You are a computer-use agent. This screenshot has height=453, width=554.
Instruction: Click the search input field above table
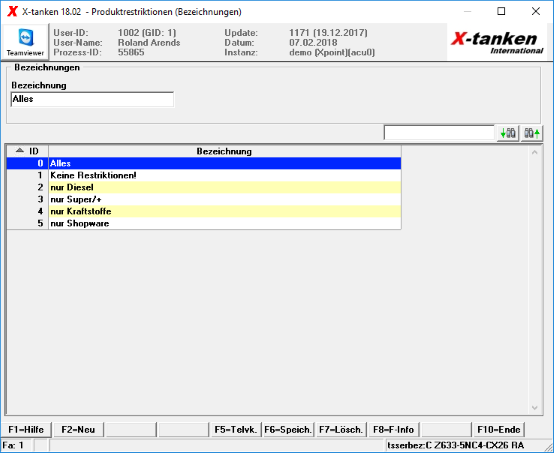tap(439, 133)
